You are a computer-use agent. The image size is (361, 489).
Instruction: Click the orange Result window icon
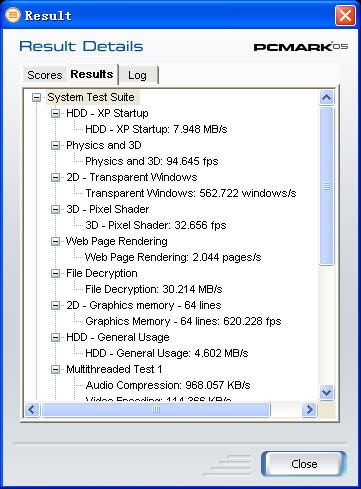(x=13, y=15)
